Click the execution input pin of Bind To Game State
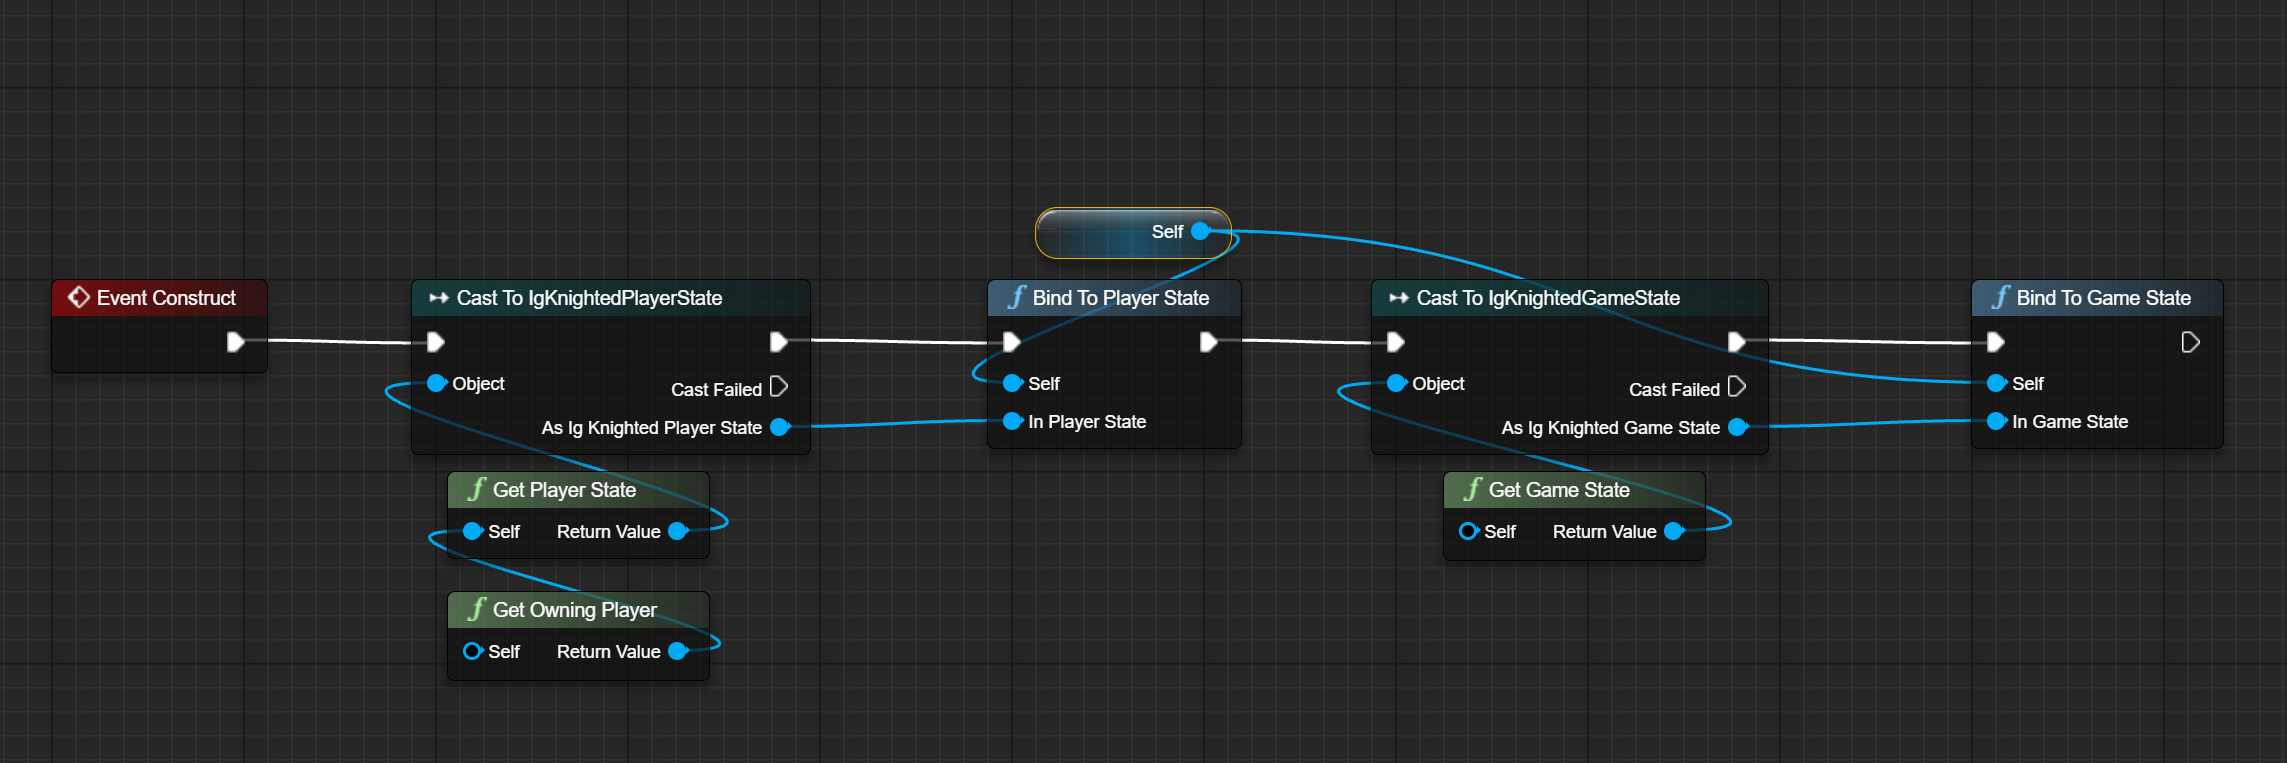Viewport: 2287px width, 763px height. 1996,342
